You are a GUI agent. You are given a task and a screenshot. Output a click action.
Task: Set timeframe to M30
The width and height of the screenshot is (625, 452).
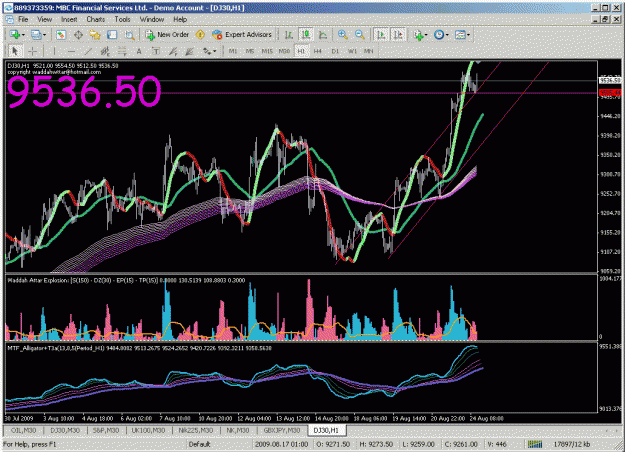tap(284, 51)
